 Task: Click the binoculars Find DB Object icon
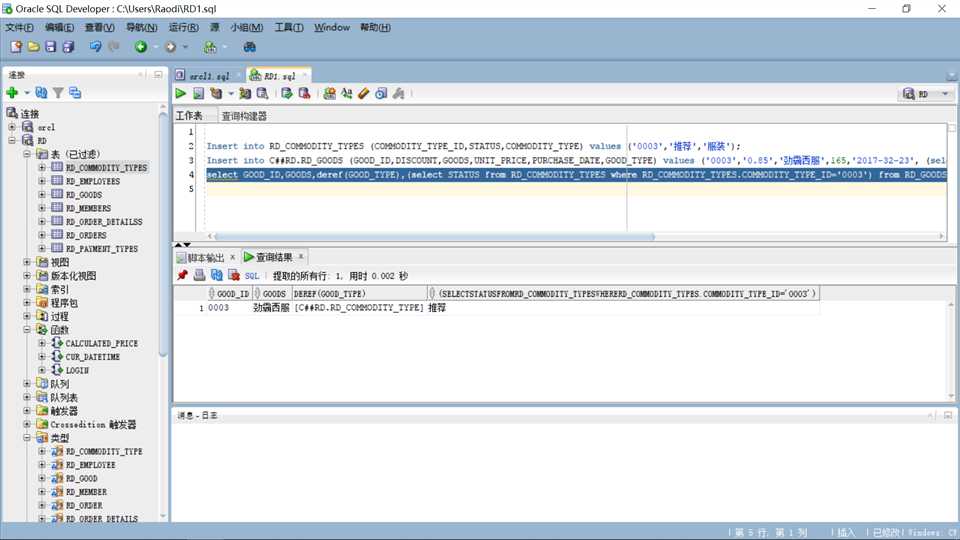[249, 47]
